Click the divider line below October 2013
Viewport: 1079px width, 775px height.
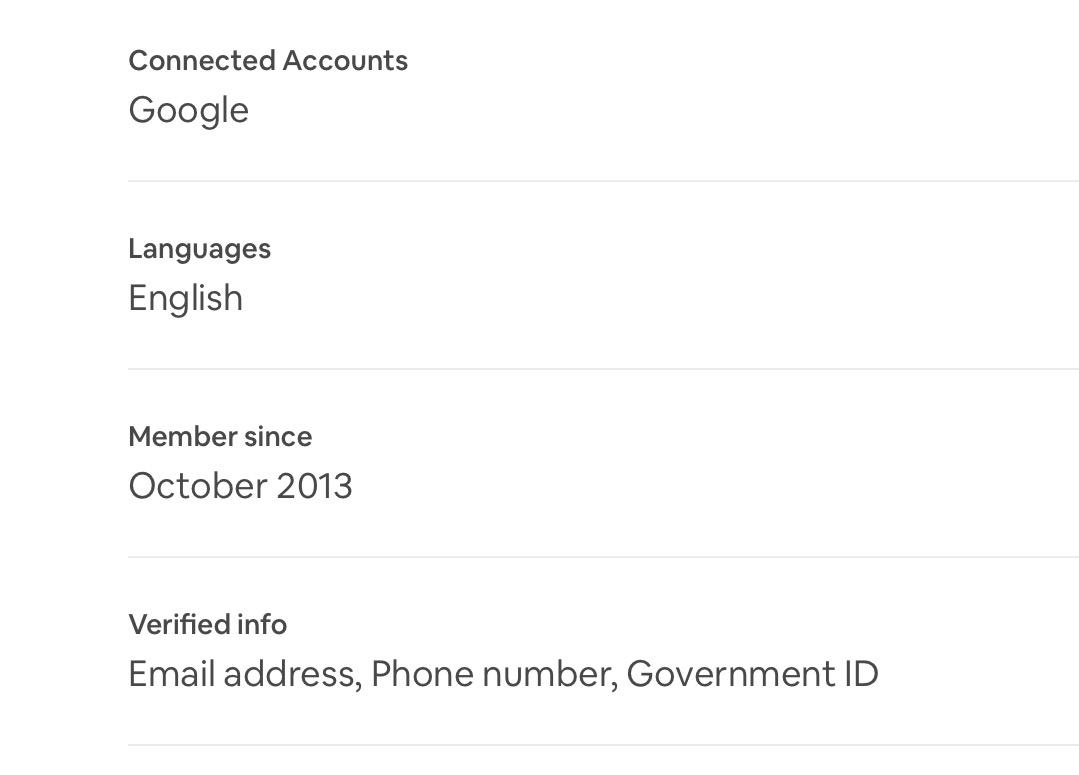pos(603,557)
